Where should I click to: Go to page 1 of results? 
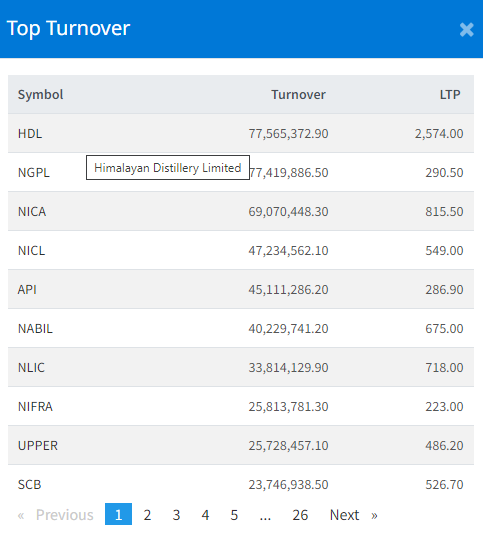coord(118,514)
